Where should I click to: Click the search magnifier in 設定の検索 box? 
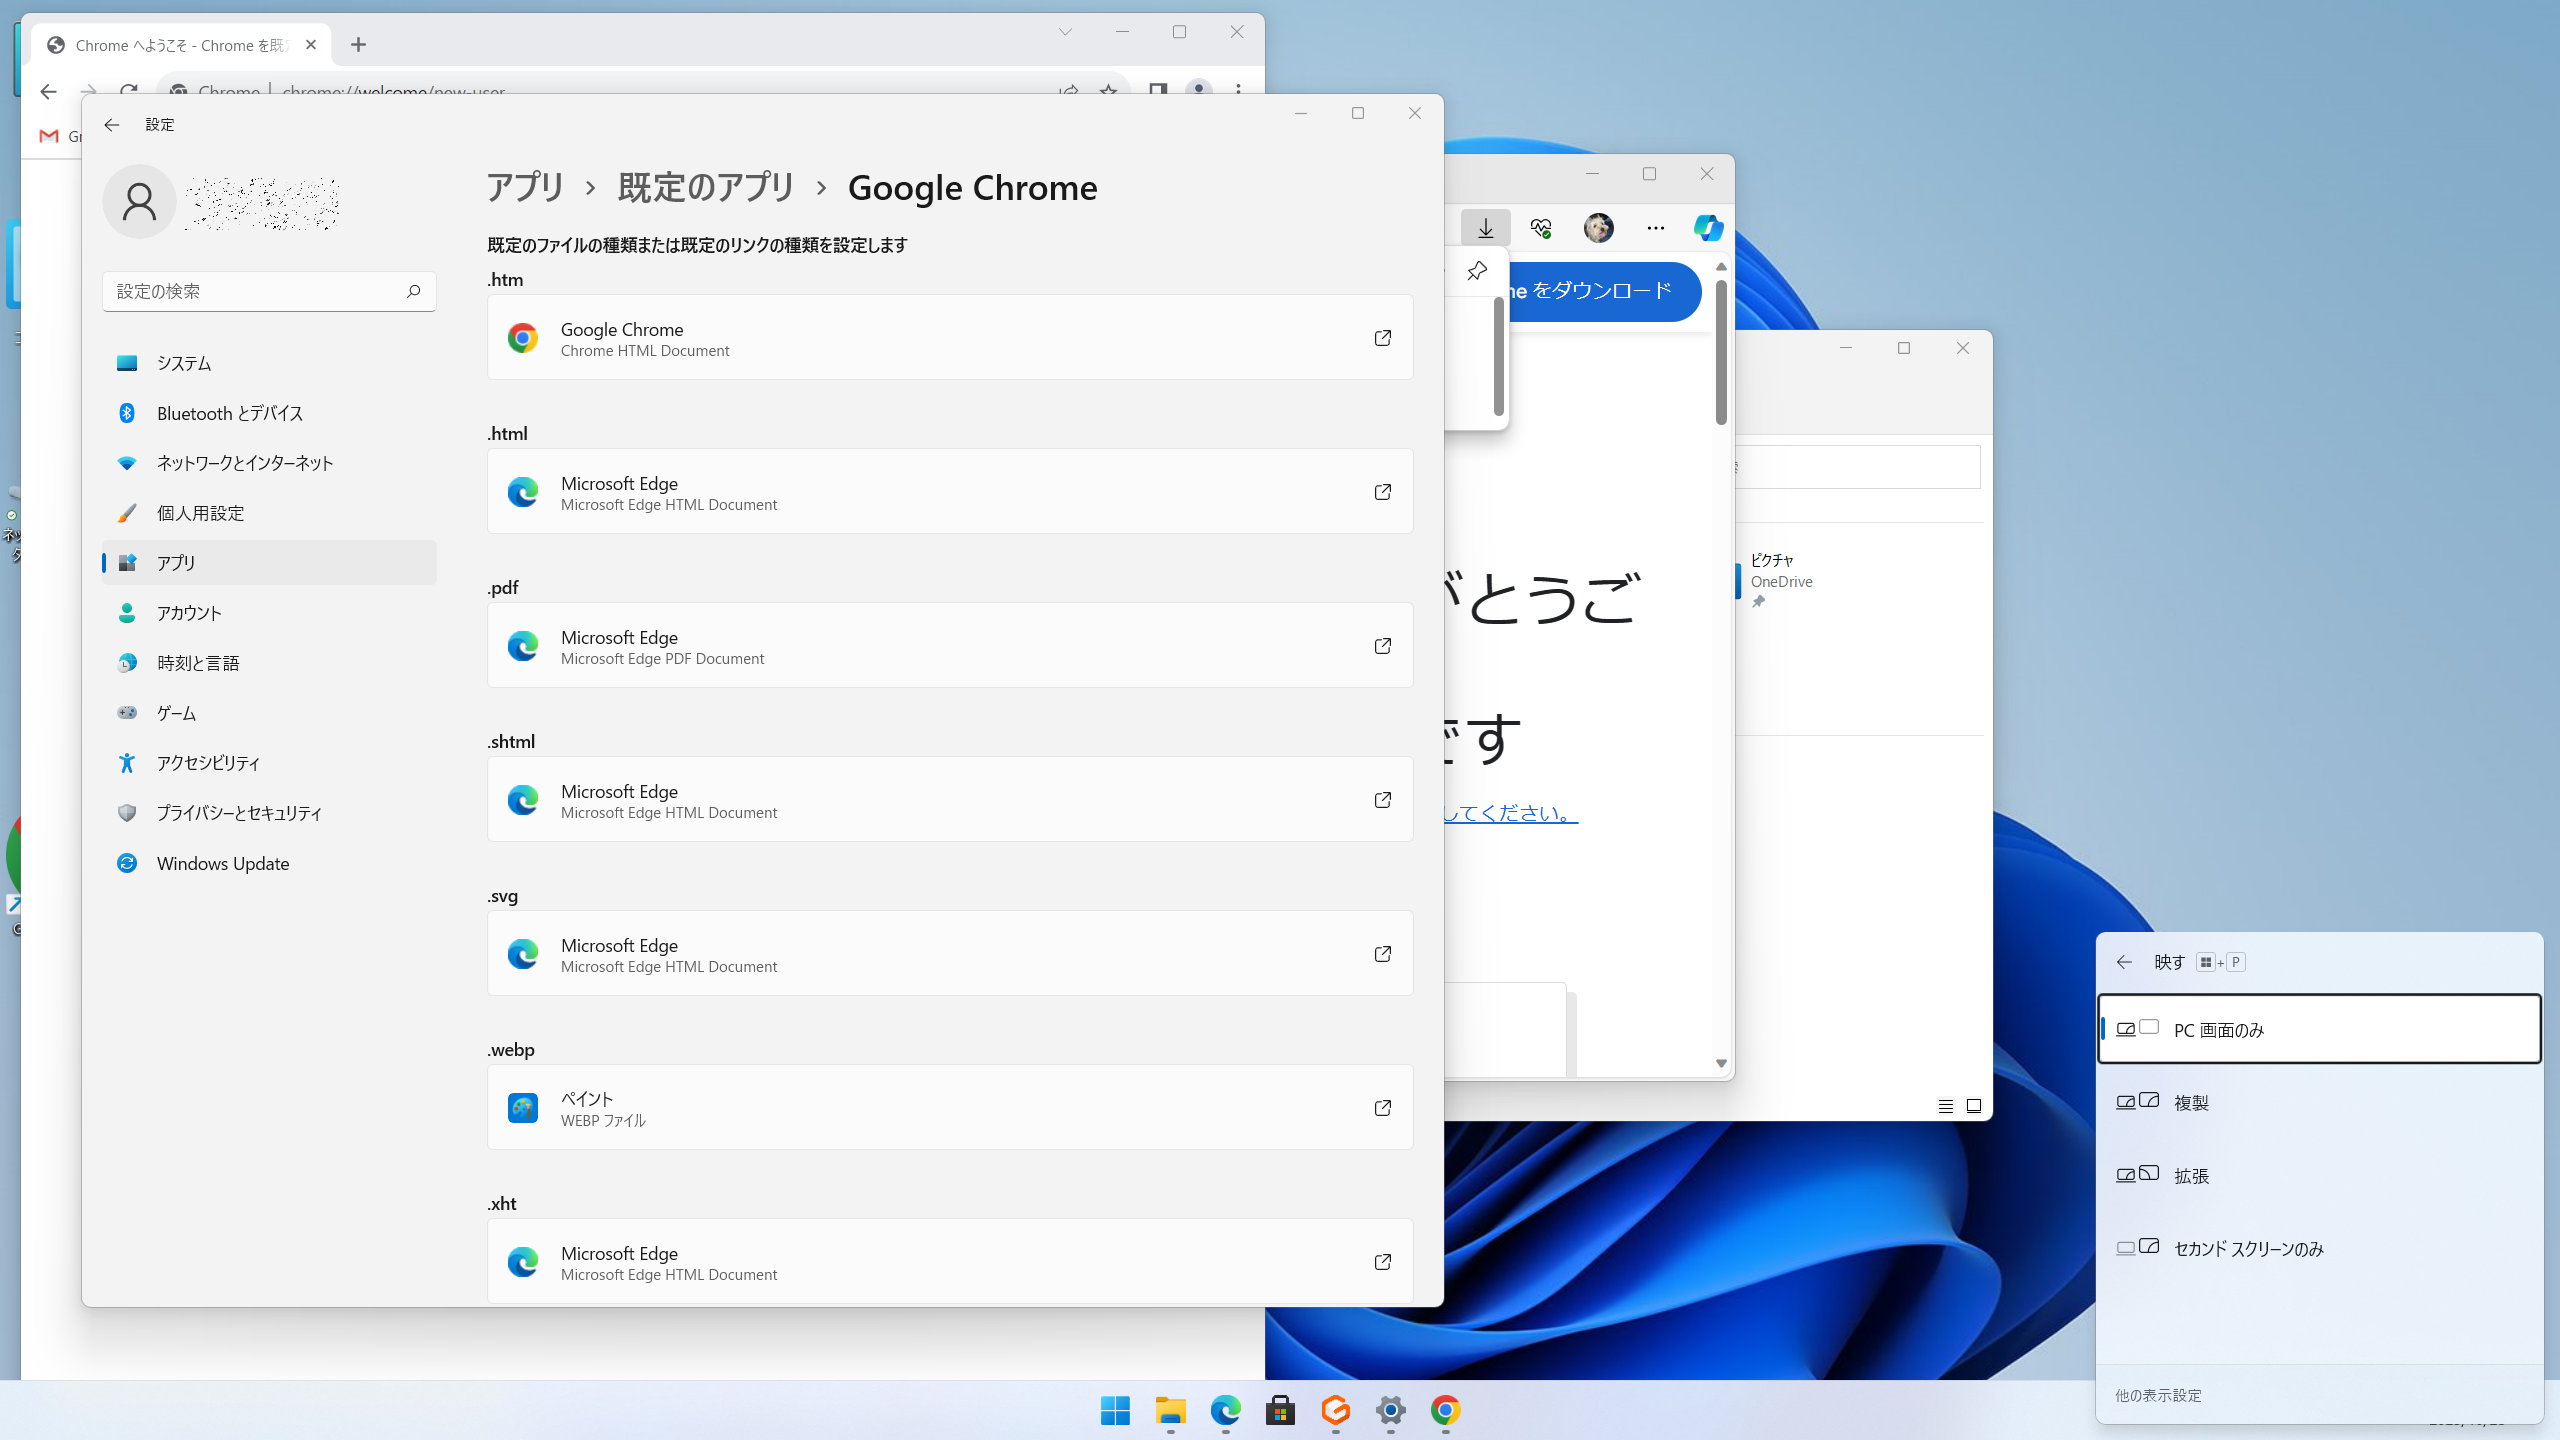click(x=413, y=291)
